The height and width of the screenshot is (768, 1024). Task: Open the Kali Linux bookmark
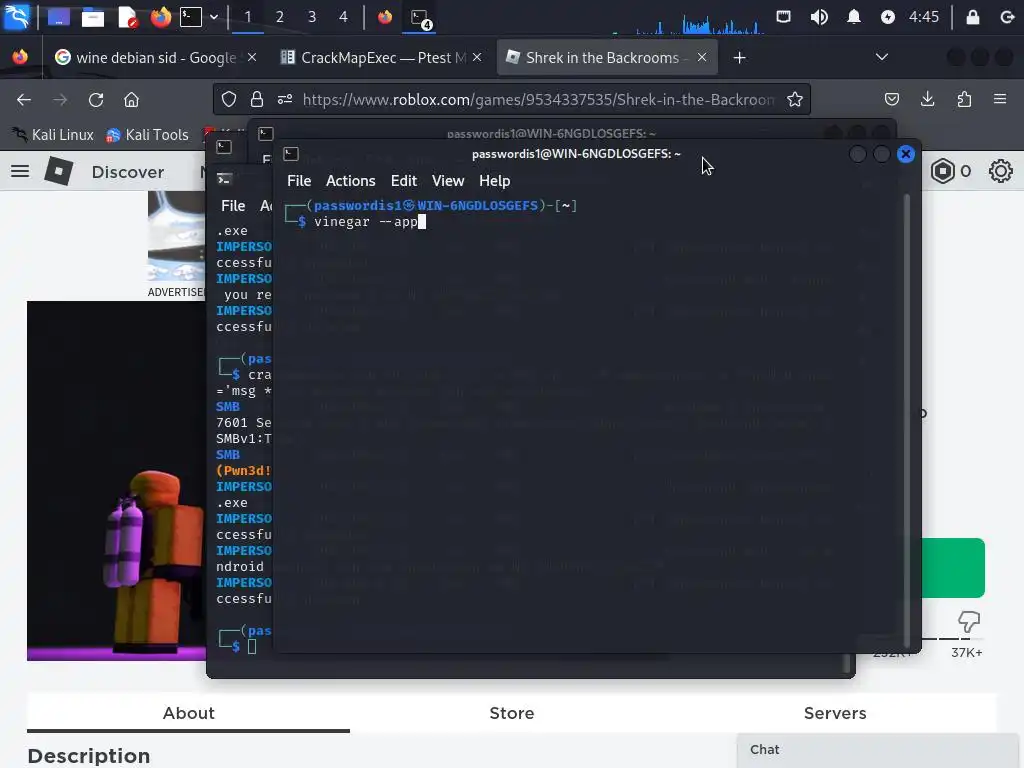(x=54, y=135)
